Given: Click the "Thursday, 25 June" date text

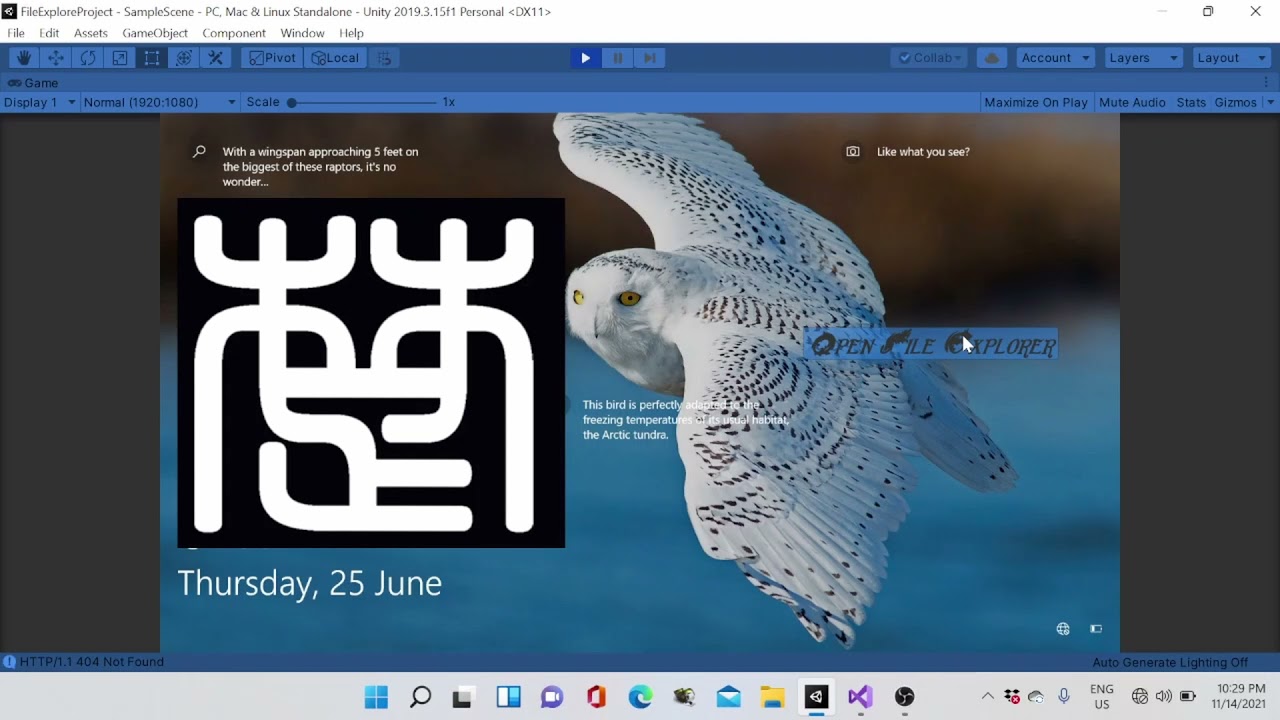Looking at the screenshot, I should (x=310, y=583).
